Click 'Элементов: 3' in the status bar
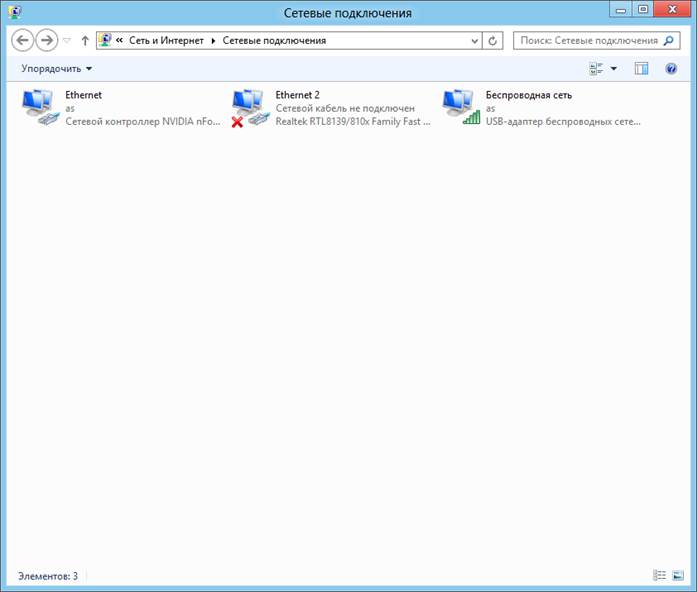697x592 pixels. point(48,576)
